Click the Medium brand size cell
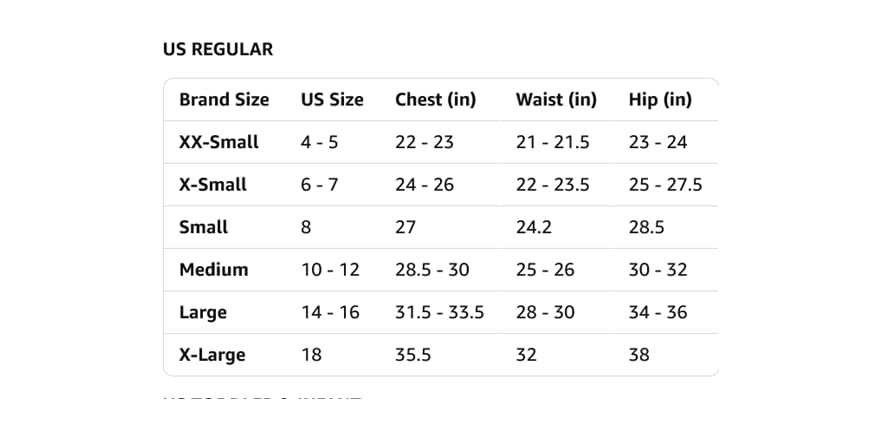The height and width of the screenshot is (441, 882). [213, 269]
